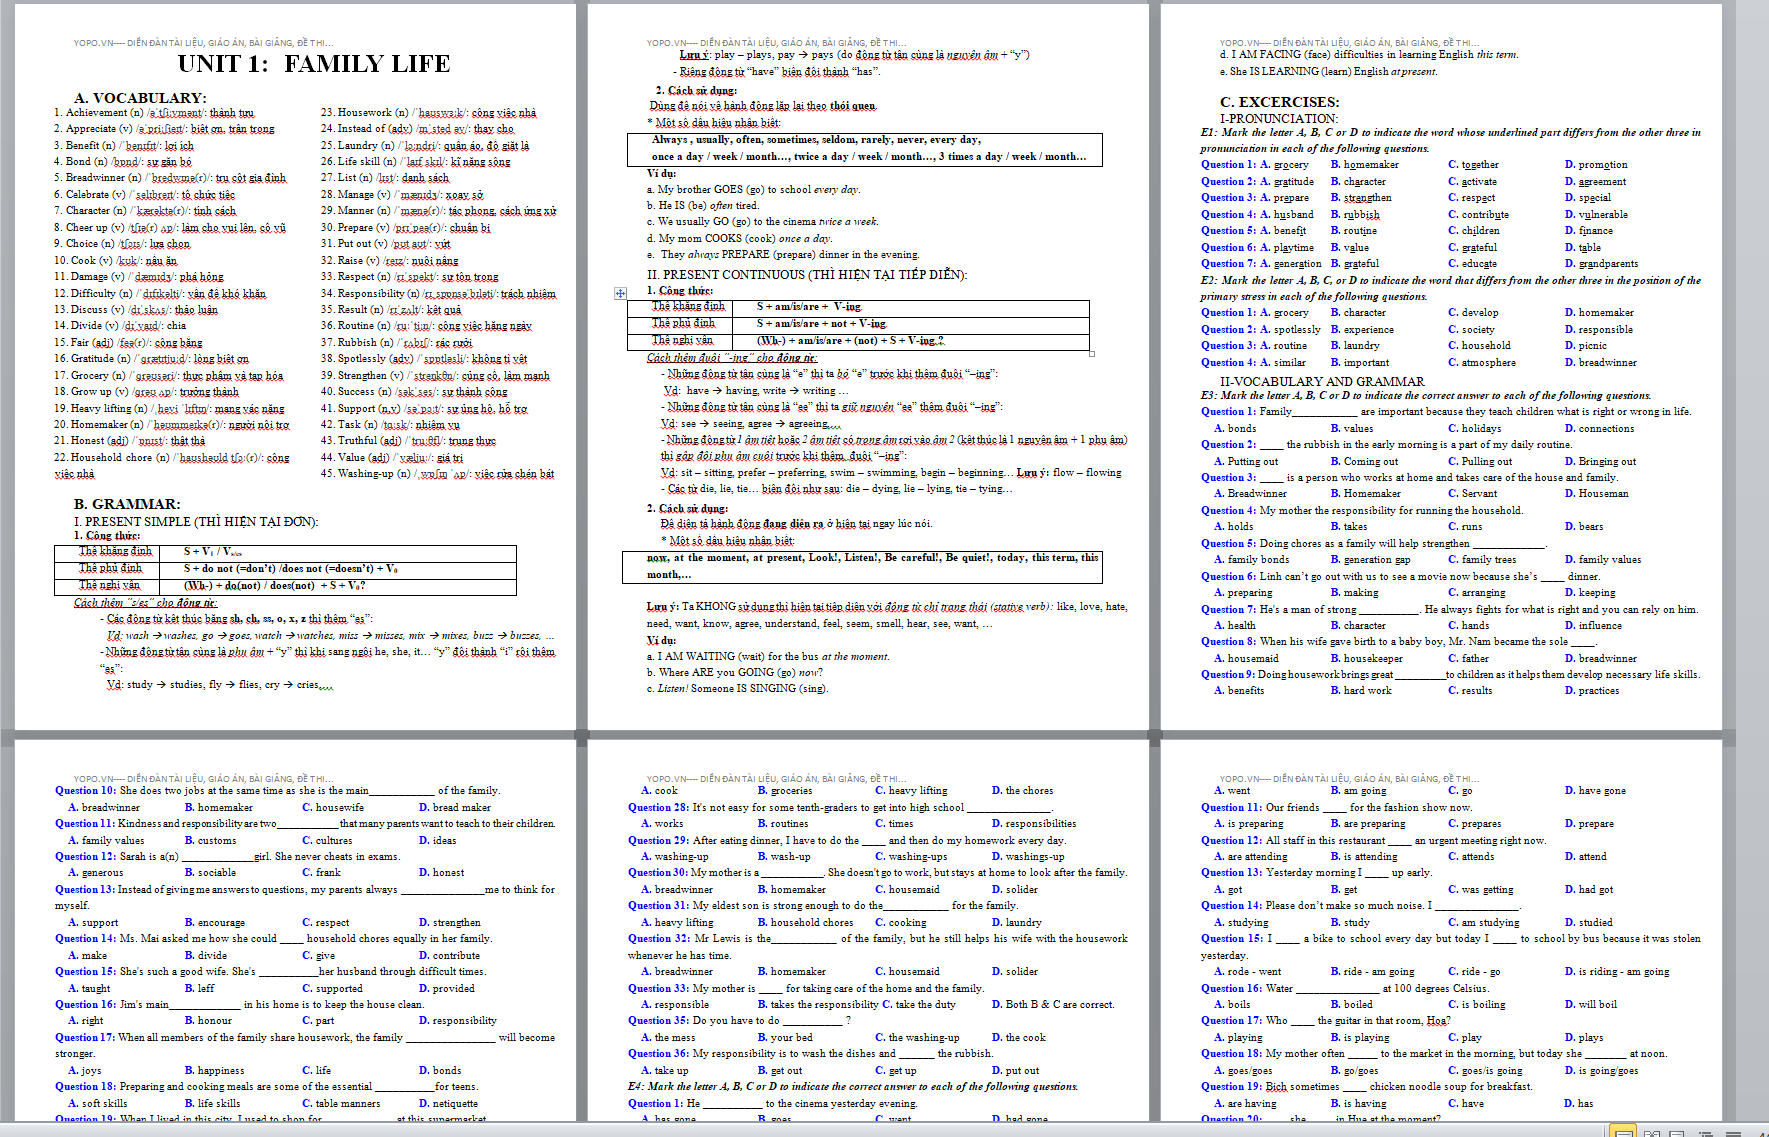
Task: Click the "E4: Mark the letter A, B, C or D" instruction
Action: (x=853, y=1086)
